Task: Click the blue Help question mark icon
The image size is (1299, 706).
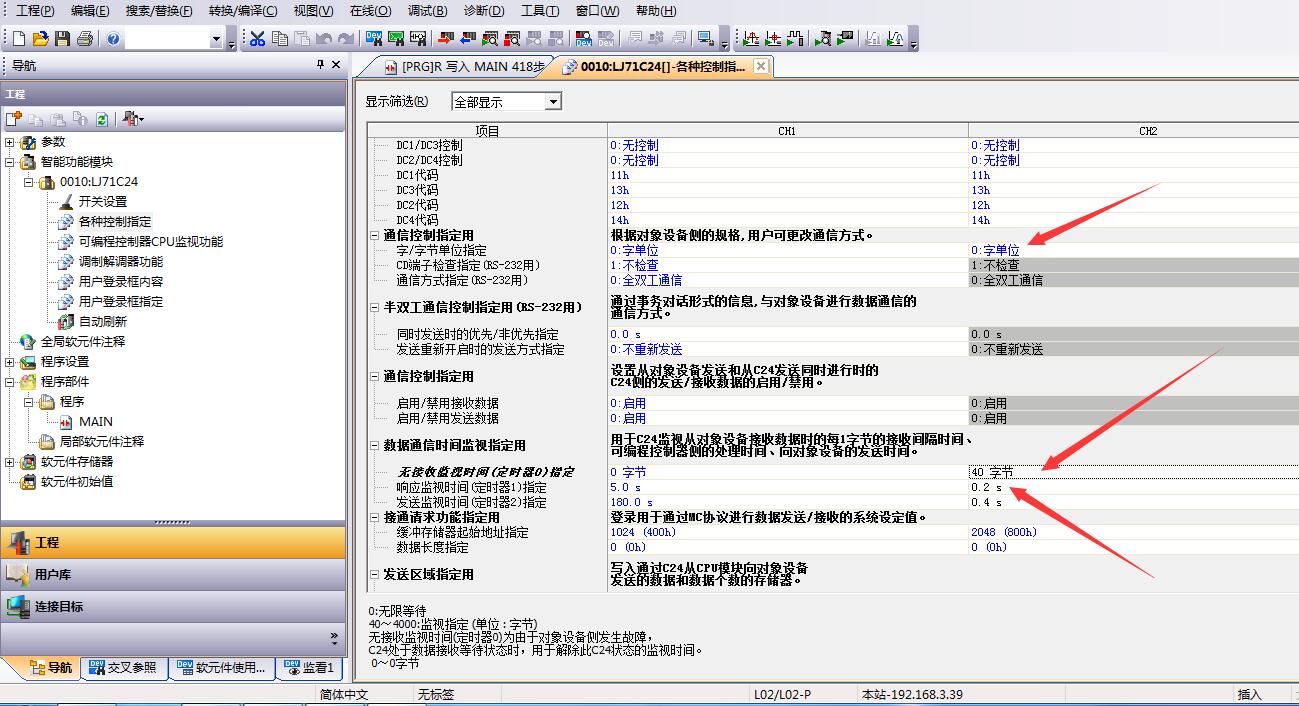Action: click(113, 39)
